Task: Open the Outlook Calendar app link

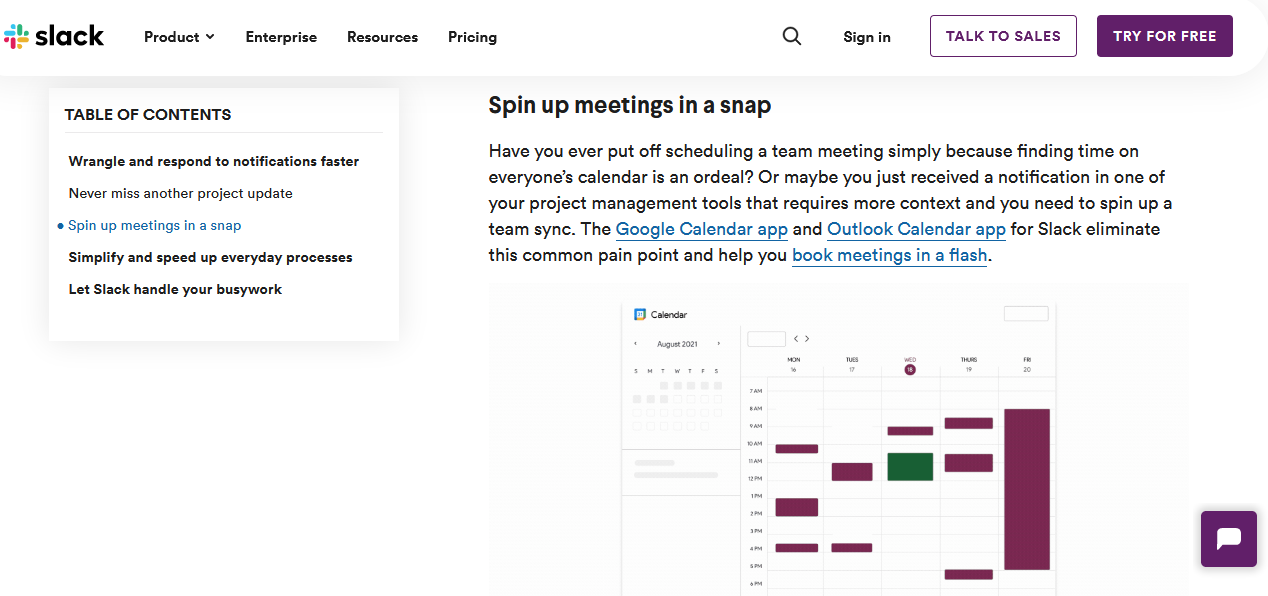Action: pos(916,229)
